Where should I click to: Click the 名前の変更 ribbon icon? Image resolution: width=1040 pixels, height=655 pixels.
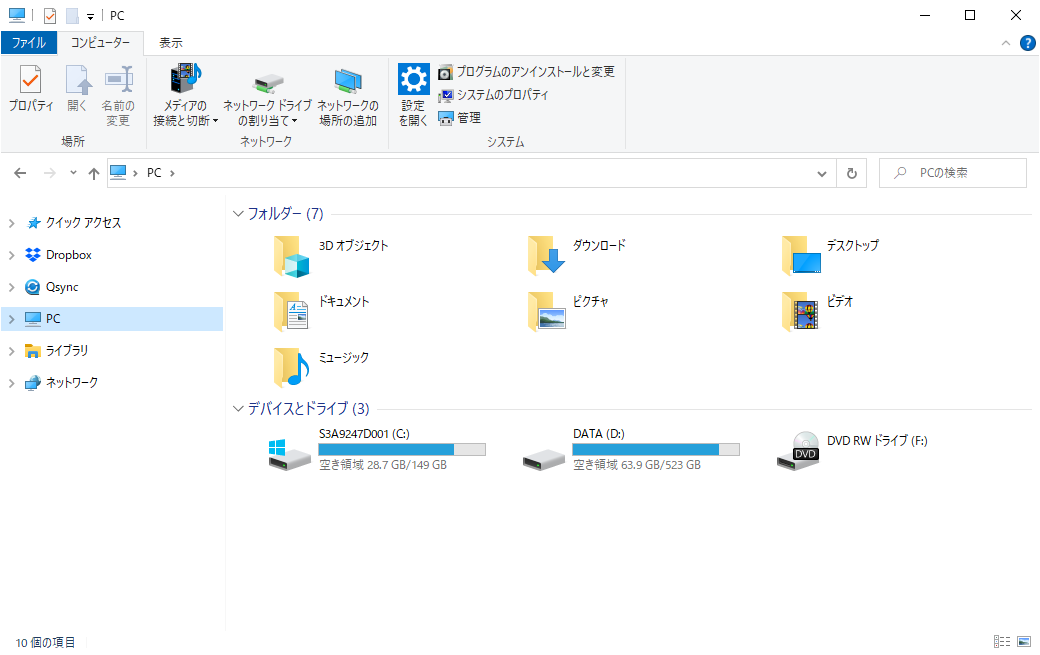click(119, 80)
